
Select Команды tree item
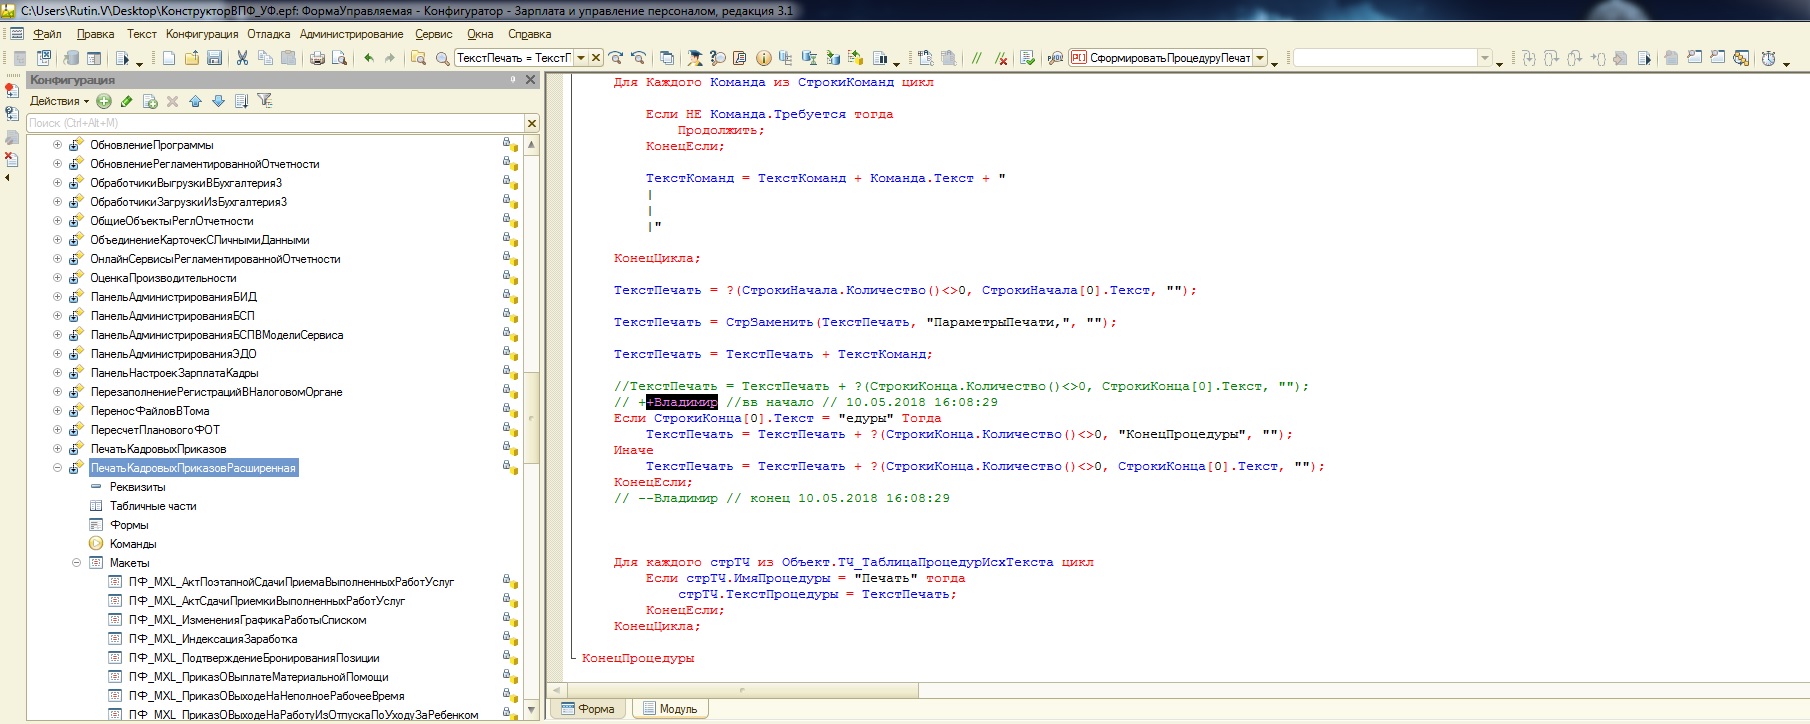[x=133, y=544]
